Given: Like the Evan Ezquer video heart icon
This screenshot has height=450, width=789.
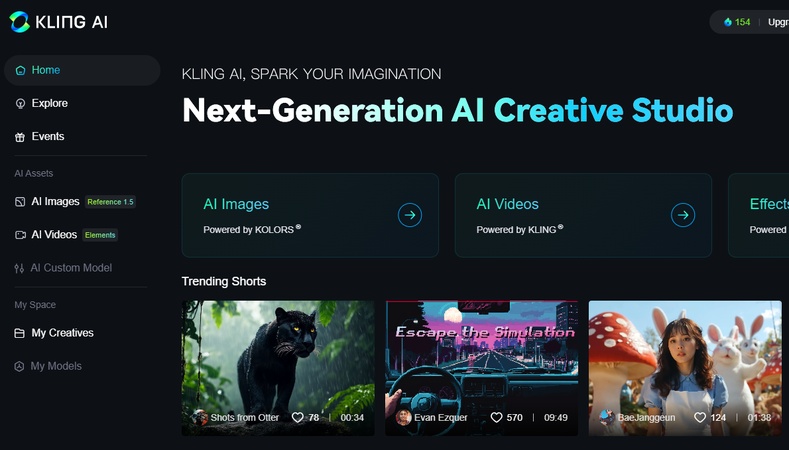Looking at the screenshot, I should 496,417.
